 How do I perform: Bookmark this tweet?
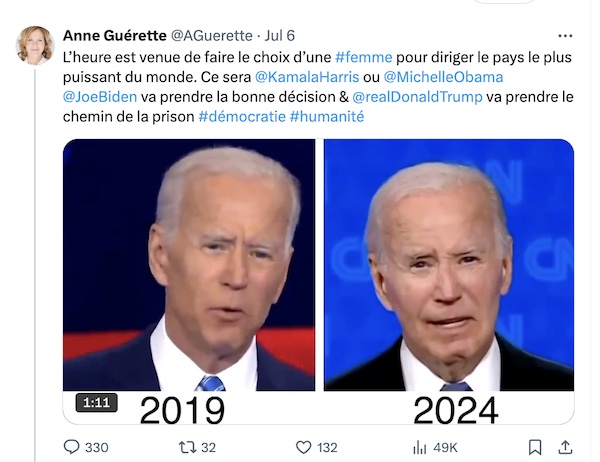(535, 447)
